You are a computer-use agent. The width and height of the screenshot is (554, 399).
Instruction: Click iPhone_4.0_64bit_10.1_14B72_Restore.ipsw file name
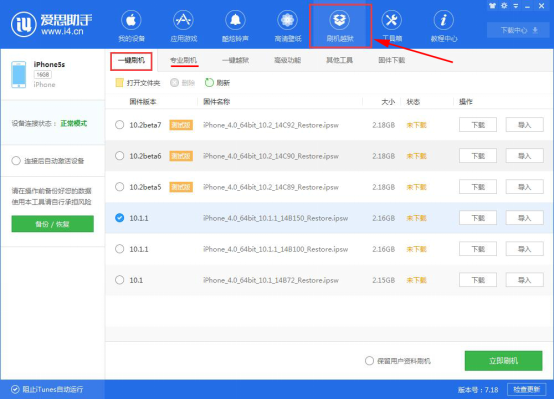tap(271, 281)
